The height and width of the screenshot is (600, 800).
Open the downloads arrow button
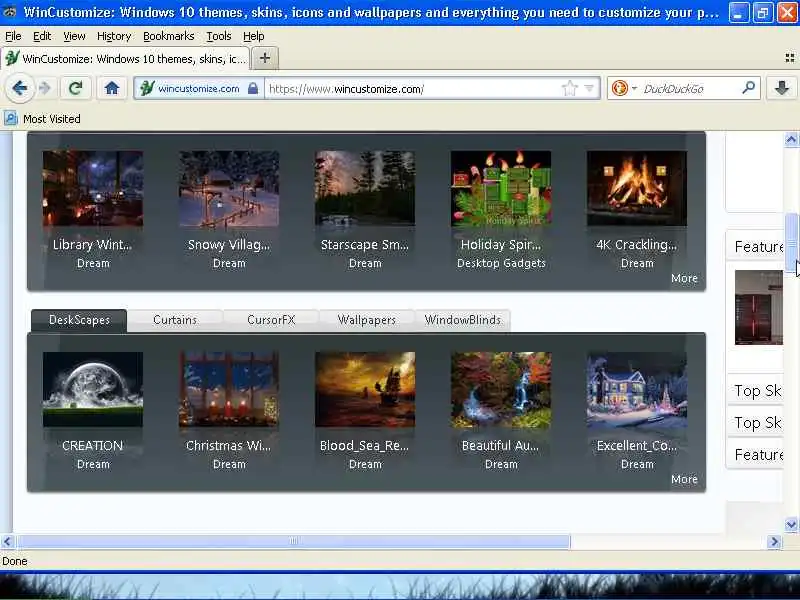pos(781,89)
